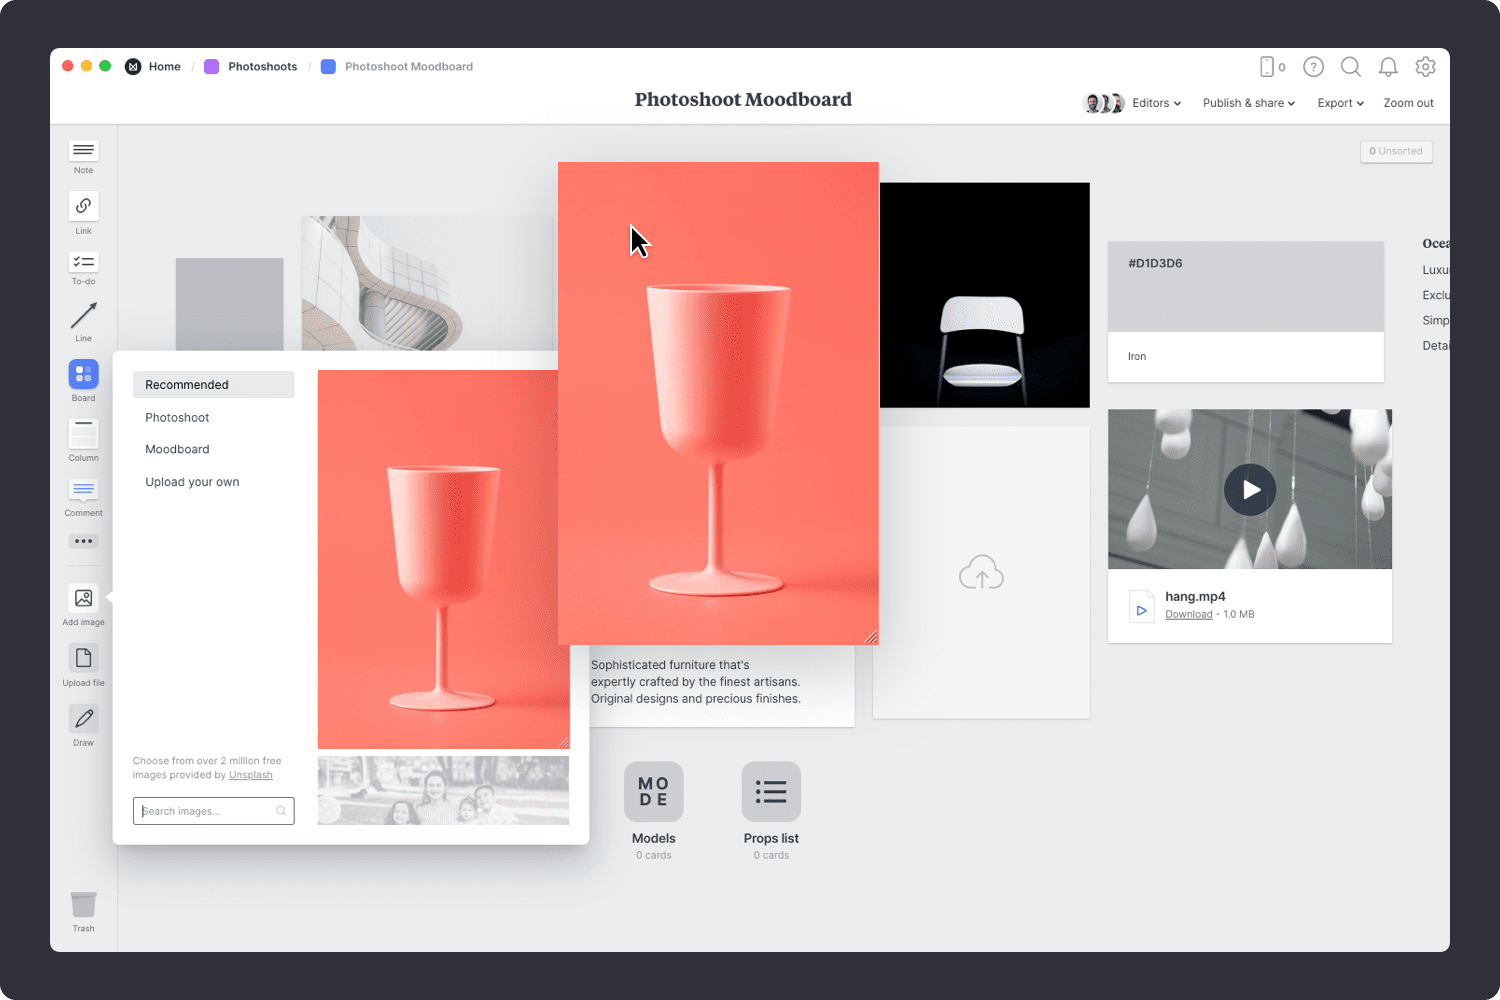The height and width of the screenshot is (1000, 1500).
Task: Open the Unsplash link
Action: tap(250, 774)
